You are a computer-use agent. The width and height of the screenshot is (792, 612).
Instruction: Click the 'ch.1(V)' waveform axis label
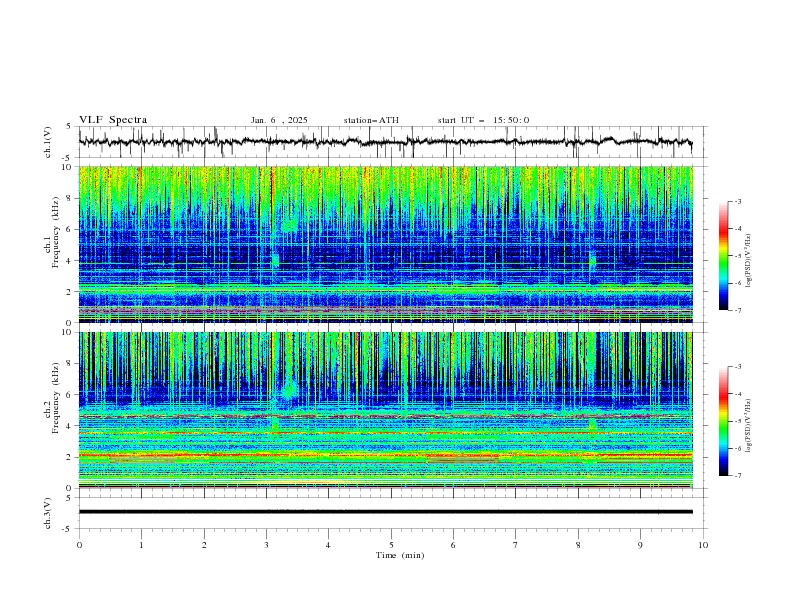48,142
